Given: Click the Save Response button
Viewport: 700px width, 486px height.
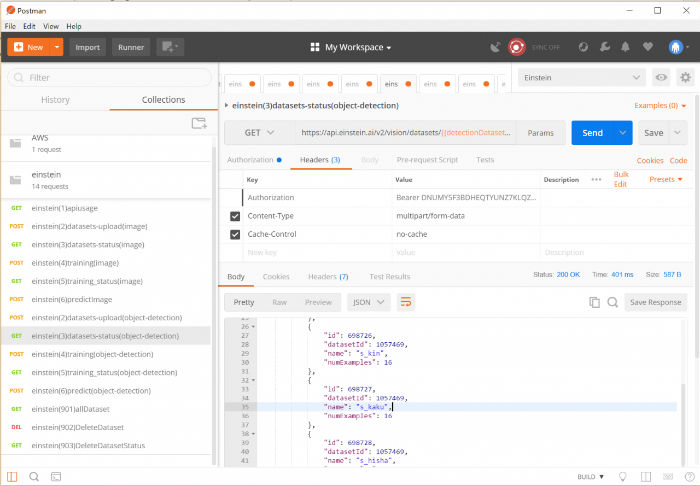Looking at the screenshot, I should (655, 302).
